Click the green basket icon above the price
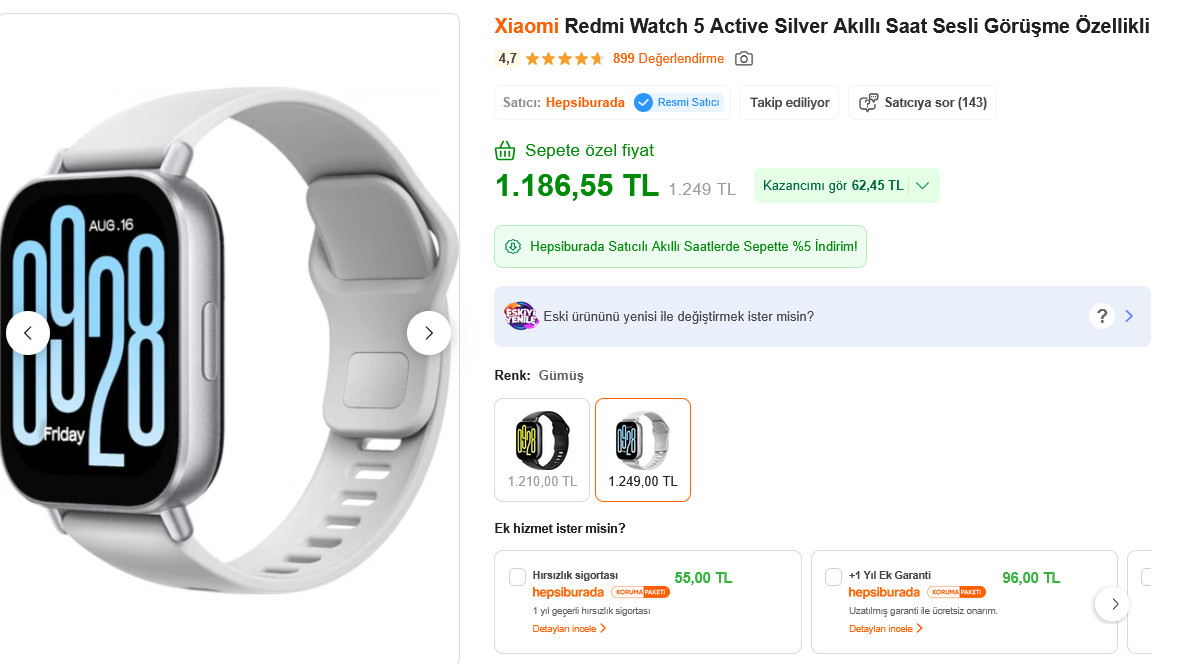 coord(506,151)
